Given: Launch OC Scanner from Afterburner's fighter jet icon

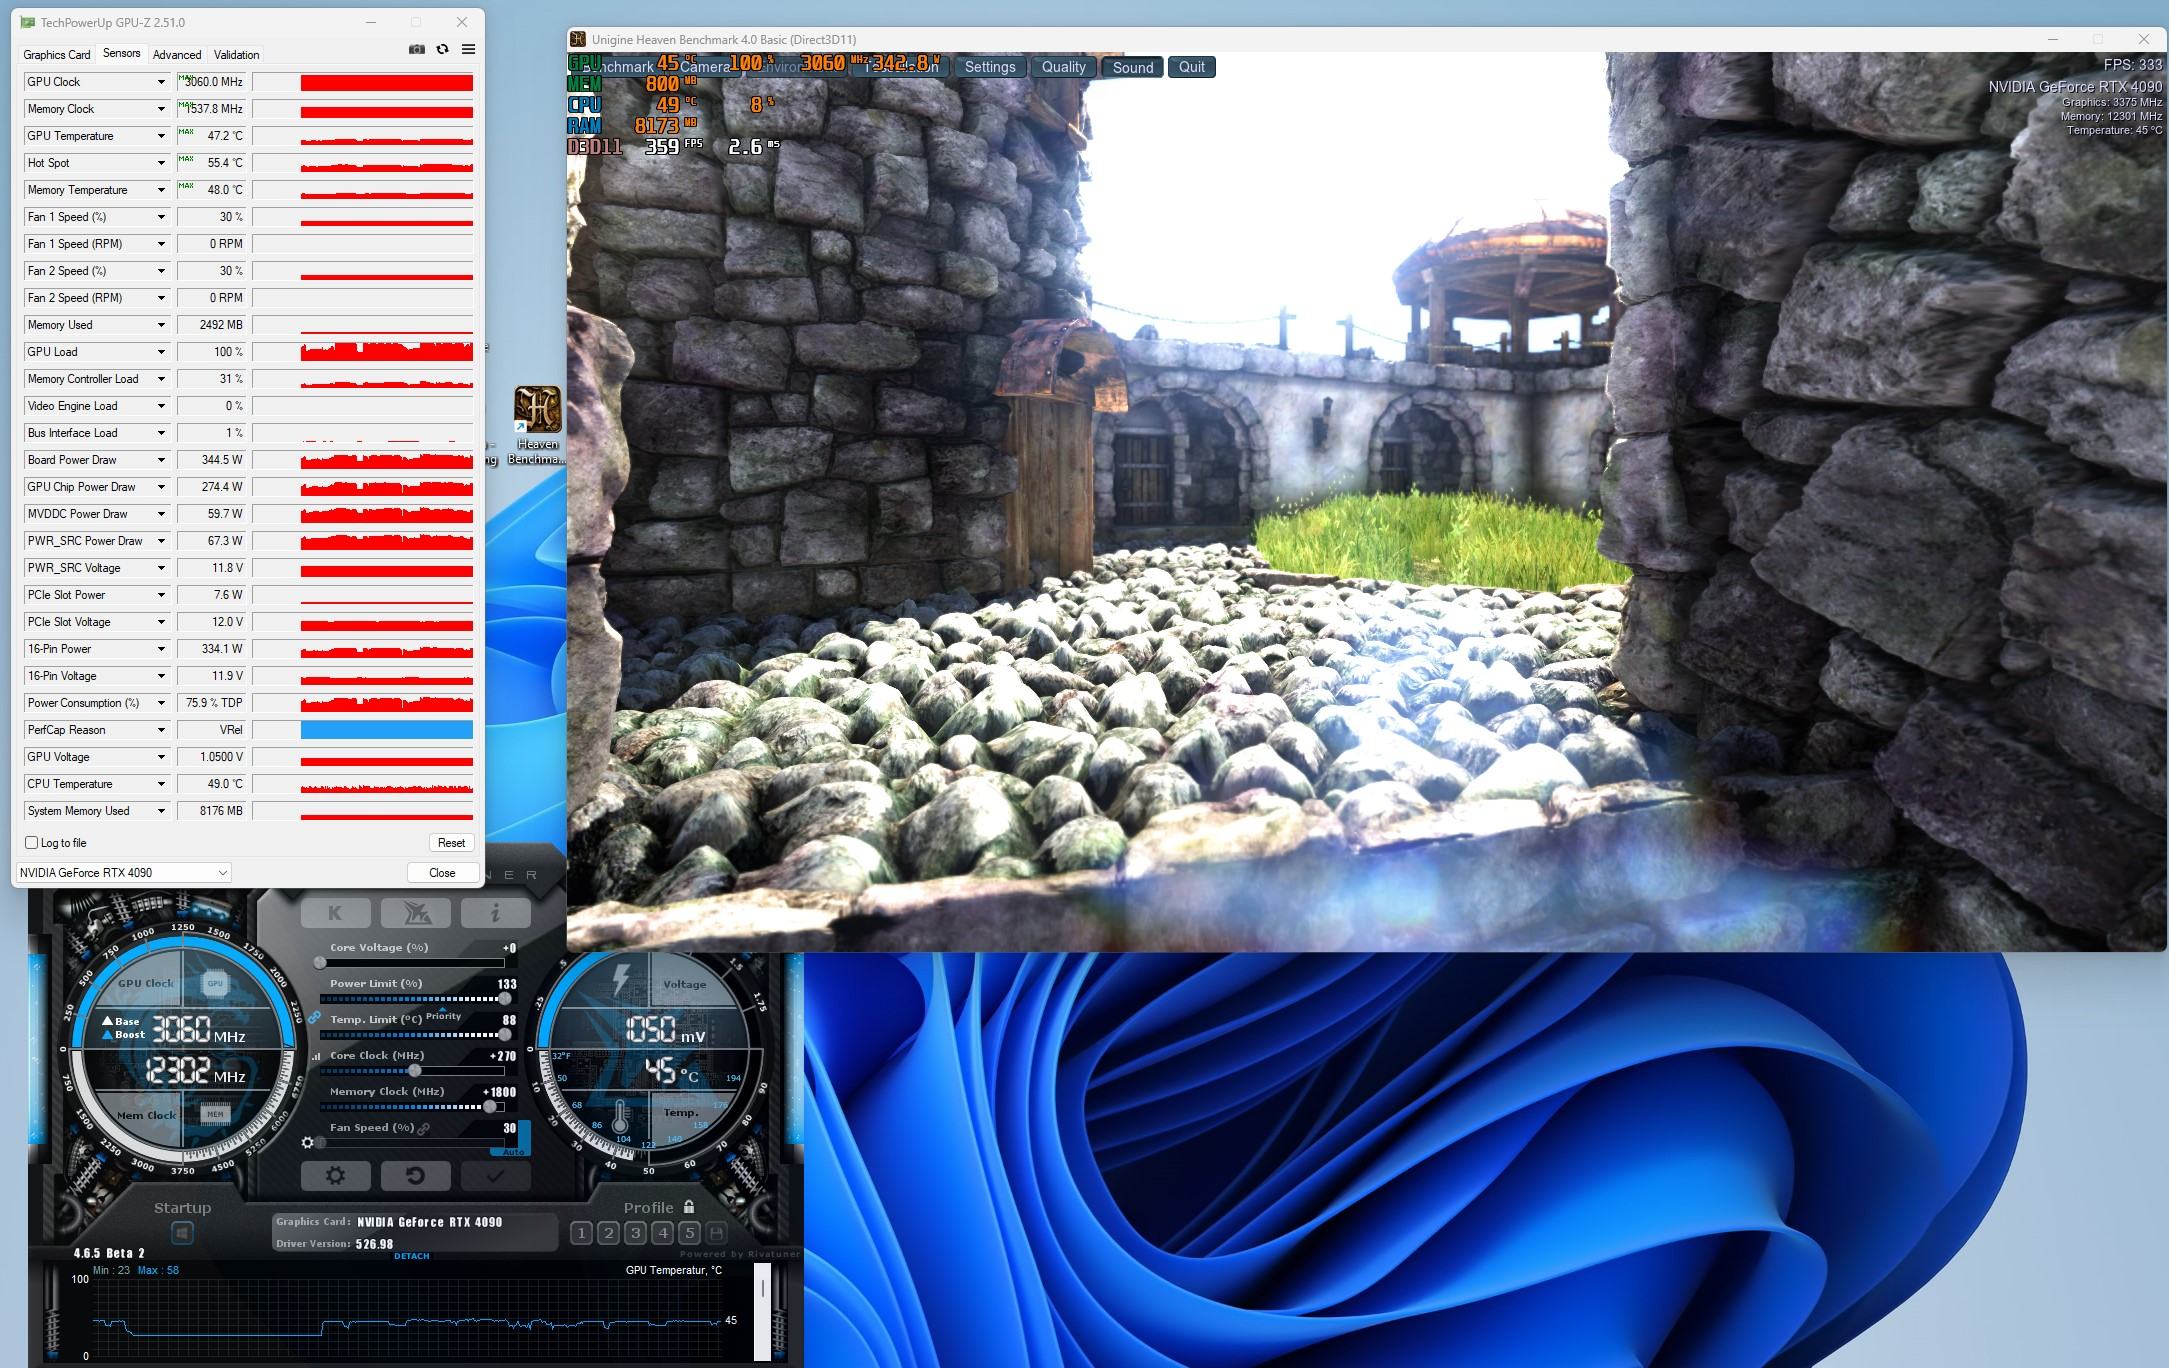Looking at the screenshot, I should point(415,912).
